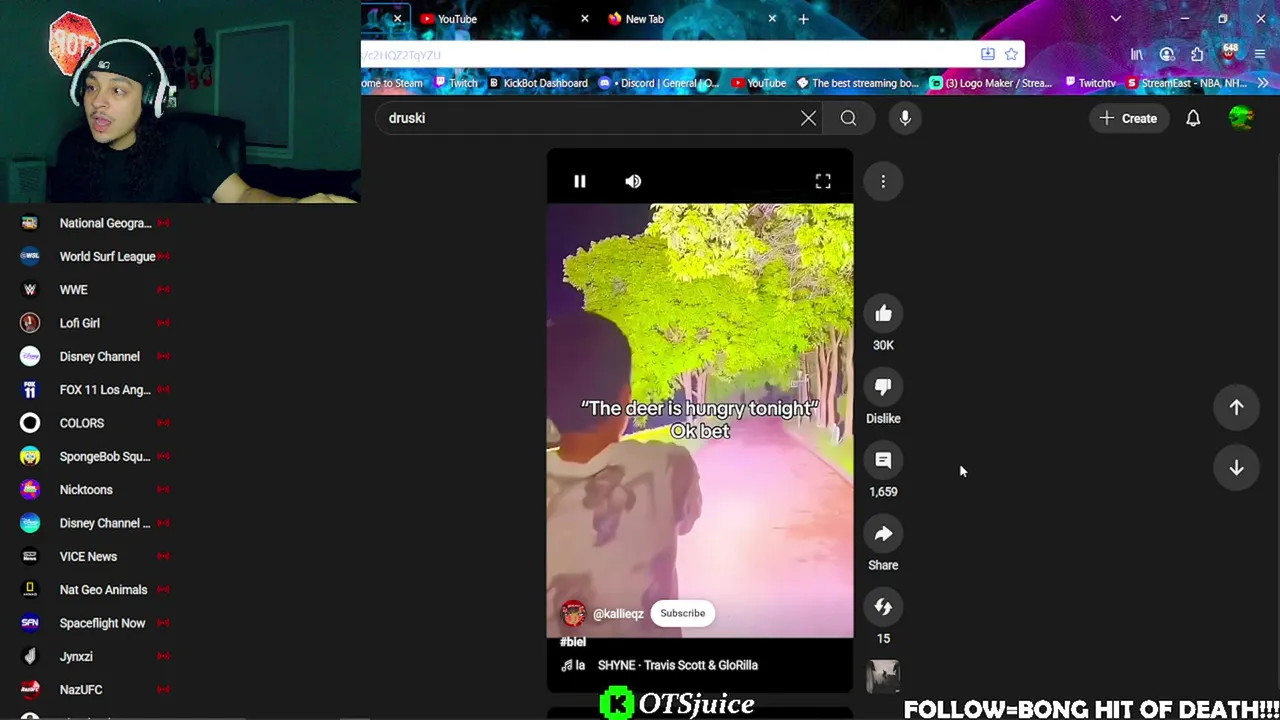Bookmark this page with the star
The image size is (1280, 720).
point(1011,54)
